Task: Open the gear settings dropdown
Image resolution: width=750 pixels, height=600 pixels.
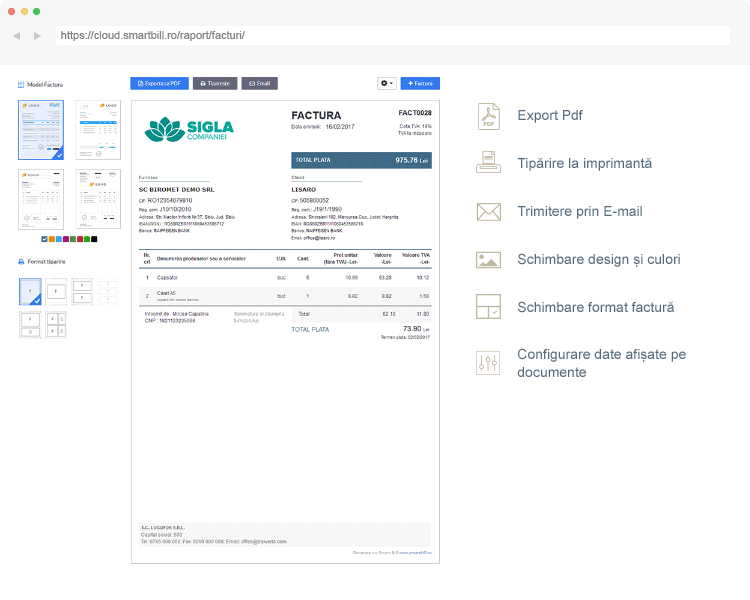Action: (x=386, y=84)
